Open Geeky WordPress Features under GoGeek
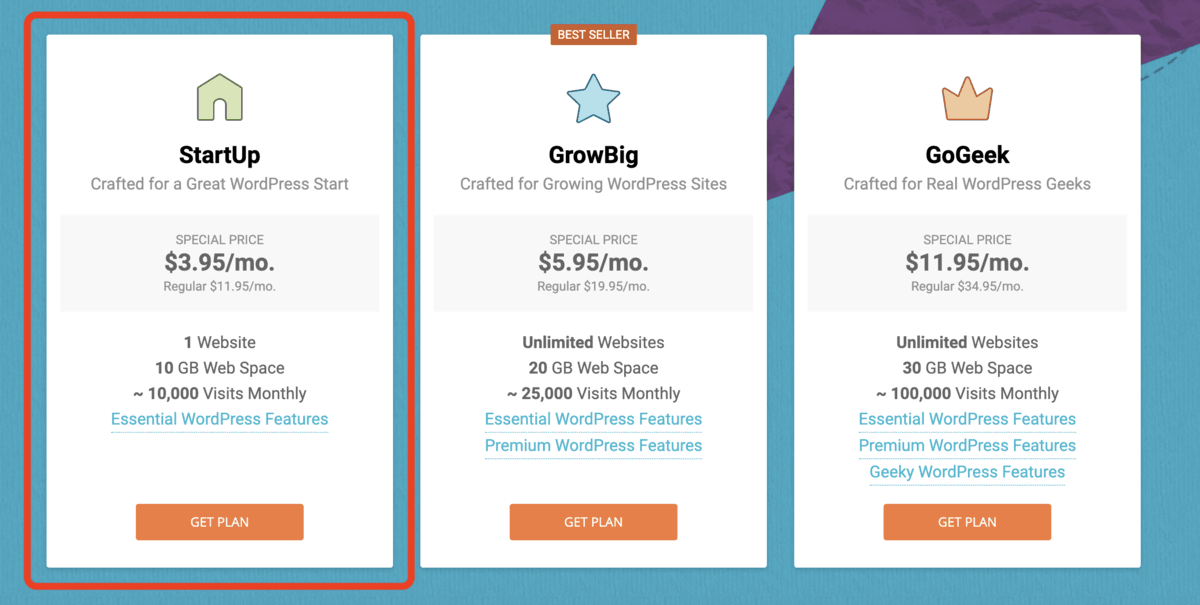 point(967,471)
